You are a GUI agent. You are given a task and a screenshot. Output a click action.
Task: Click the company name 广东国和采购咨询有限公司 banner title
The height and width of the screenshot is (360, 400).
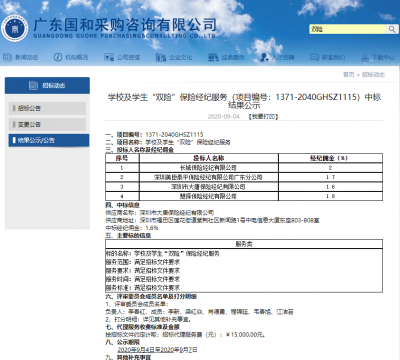point(125,25)
